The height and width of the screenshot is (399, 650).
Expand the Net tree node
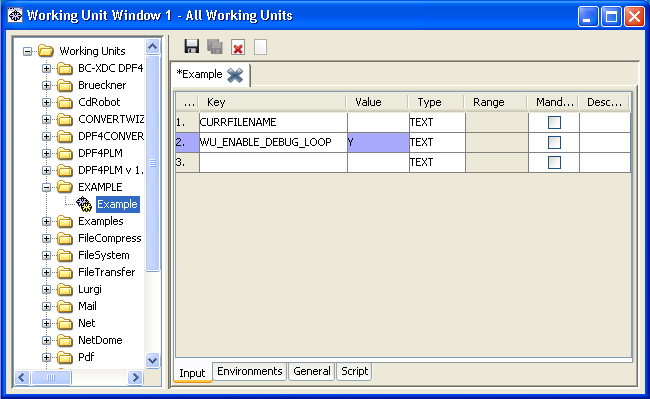click(46, 323)
